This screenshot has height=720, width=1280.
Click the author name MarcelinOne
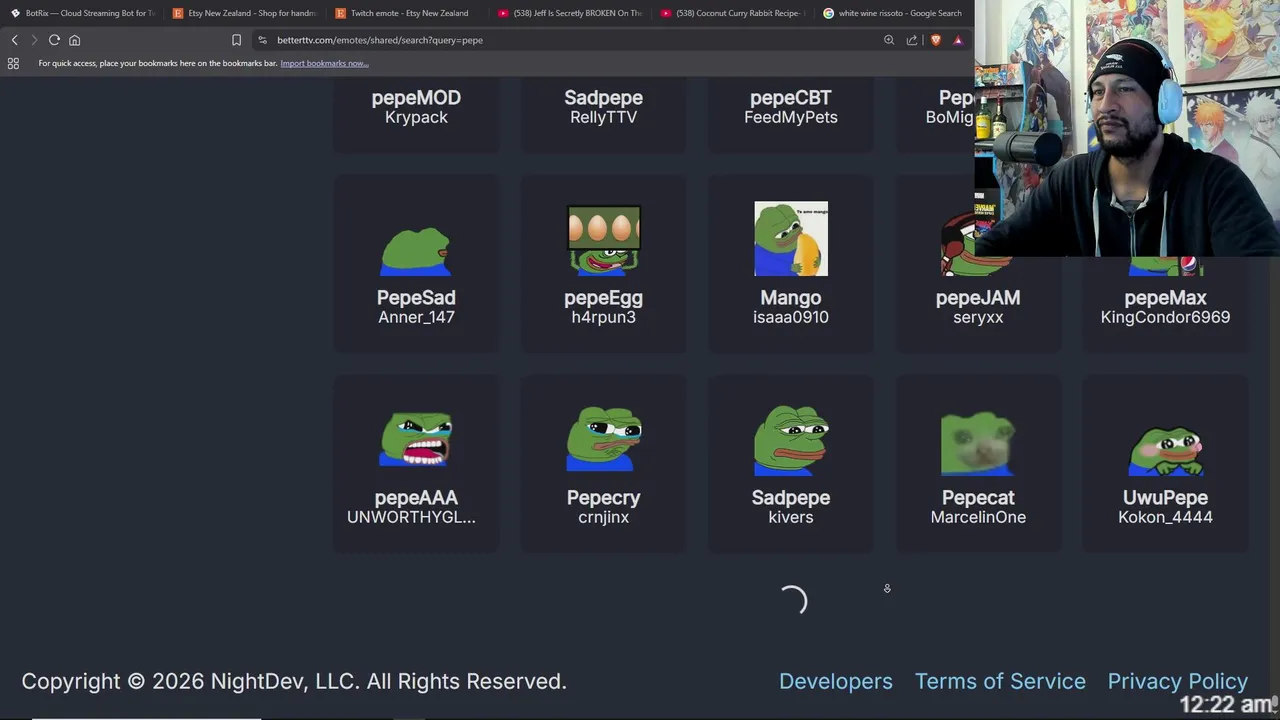(x=978, y=517)
